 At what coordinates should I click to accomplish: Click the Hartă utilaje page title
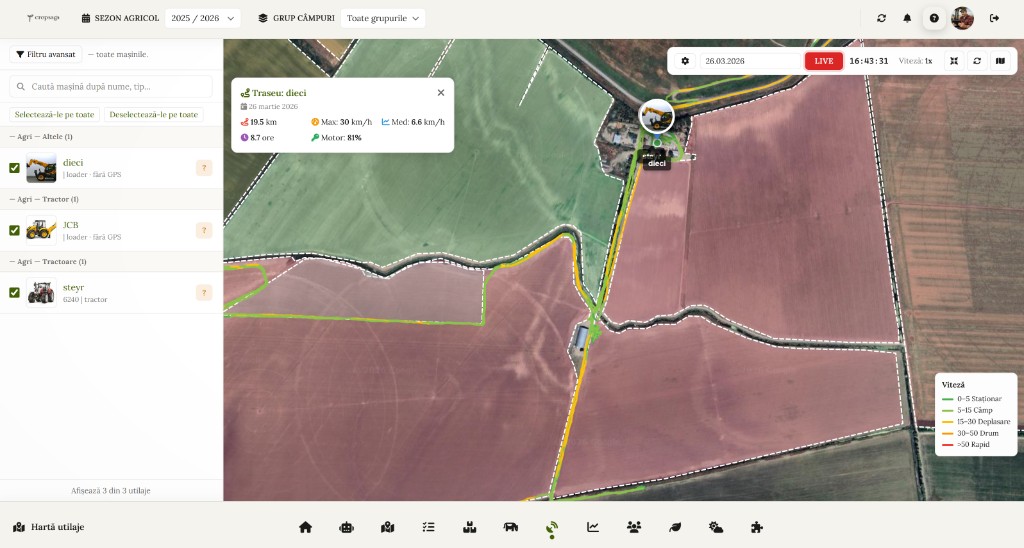pyautogui.click(x=57, y=527)
